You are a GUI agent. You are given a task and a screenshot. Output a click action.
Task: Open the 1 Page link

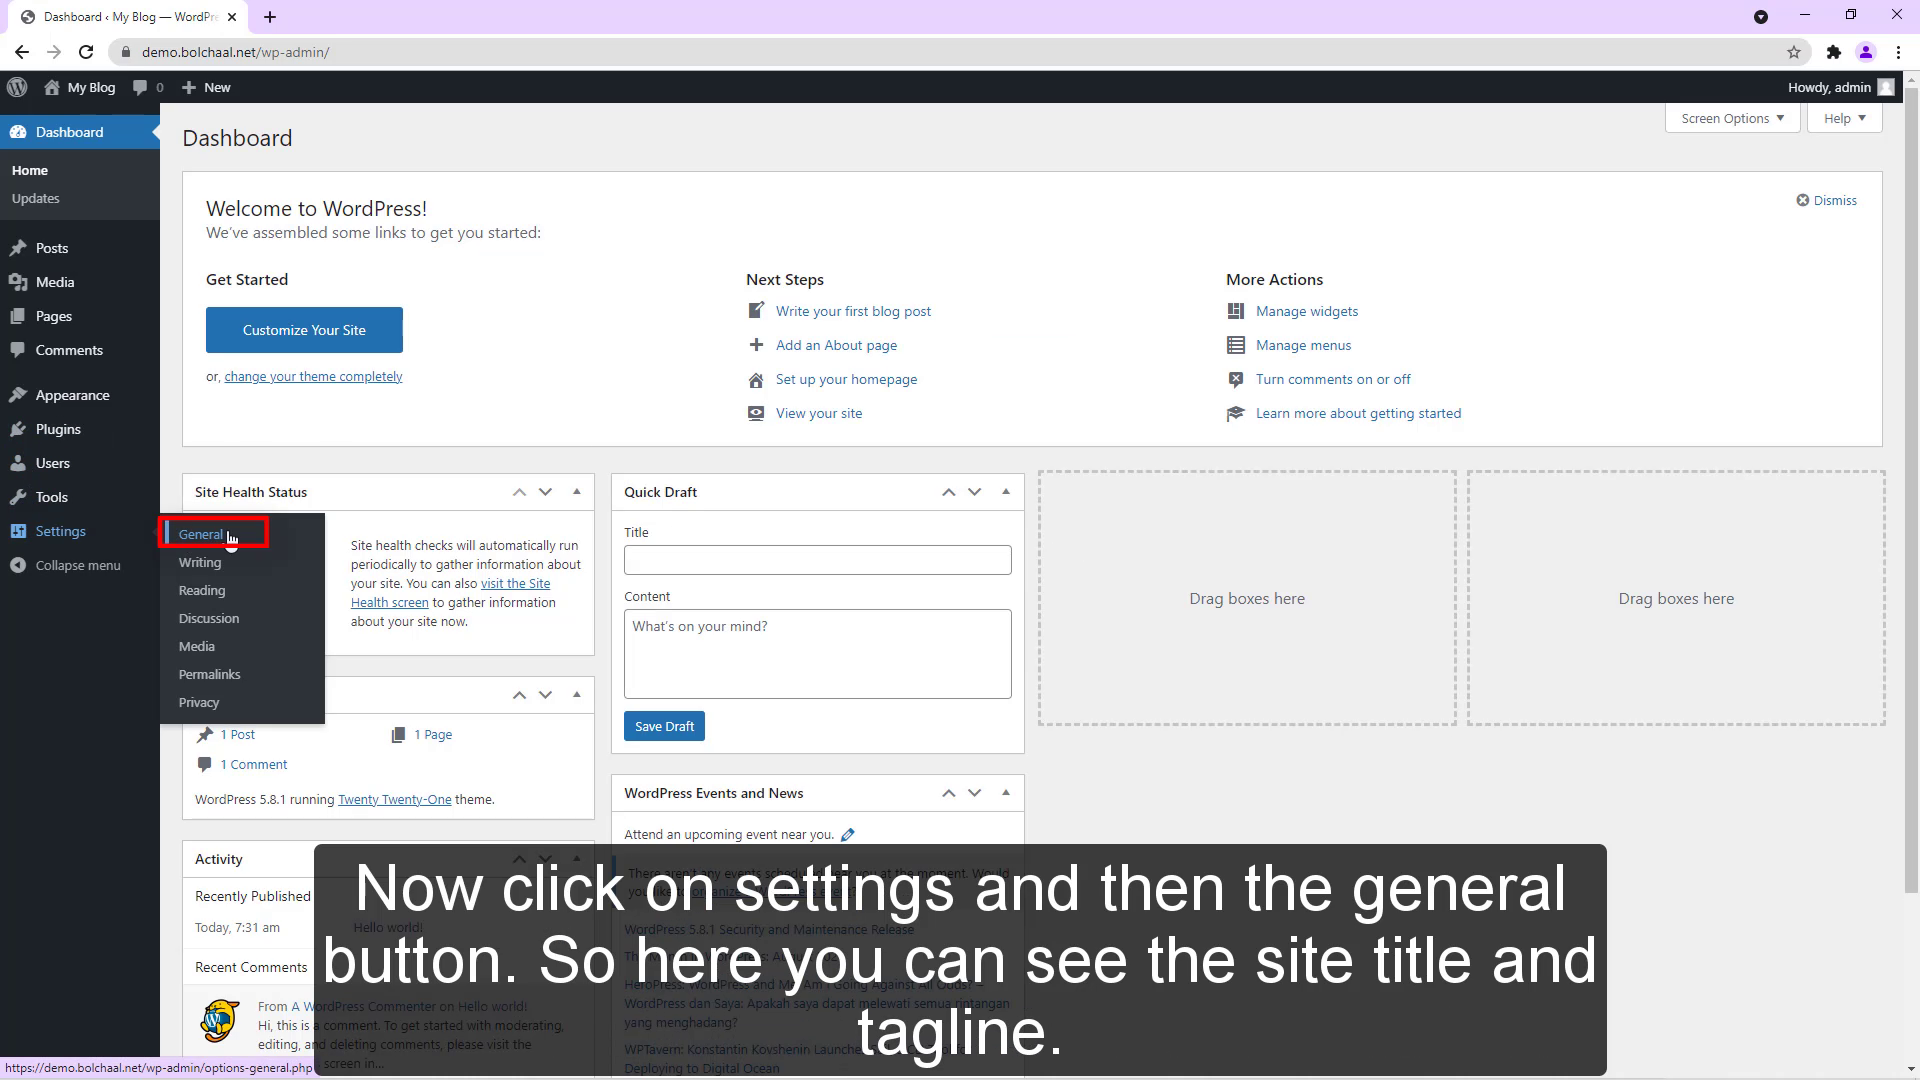click(433, 734)
